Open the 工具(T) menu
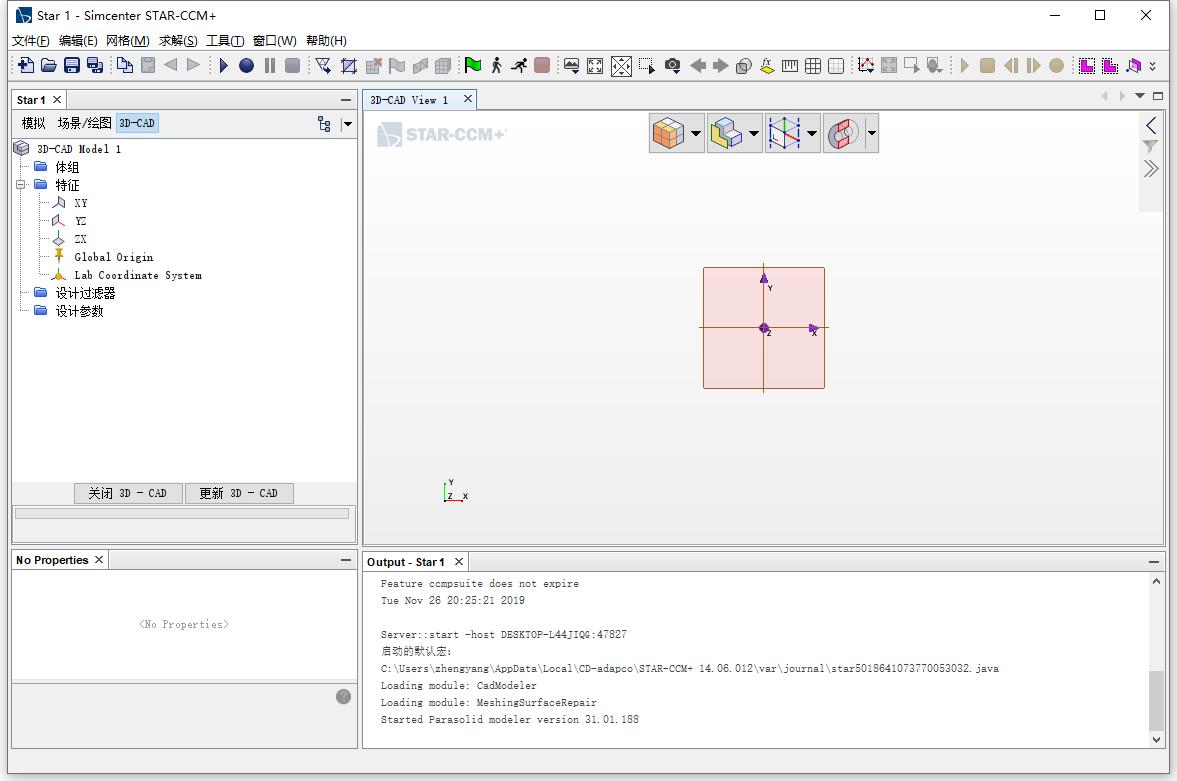This screenshot has width=1177, height=781. 225,41
